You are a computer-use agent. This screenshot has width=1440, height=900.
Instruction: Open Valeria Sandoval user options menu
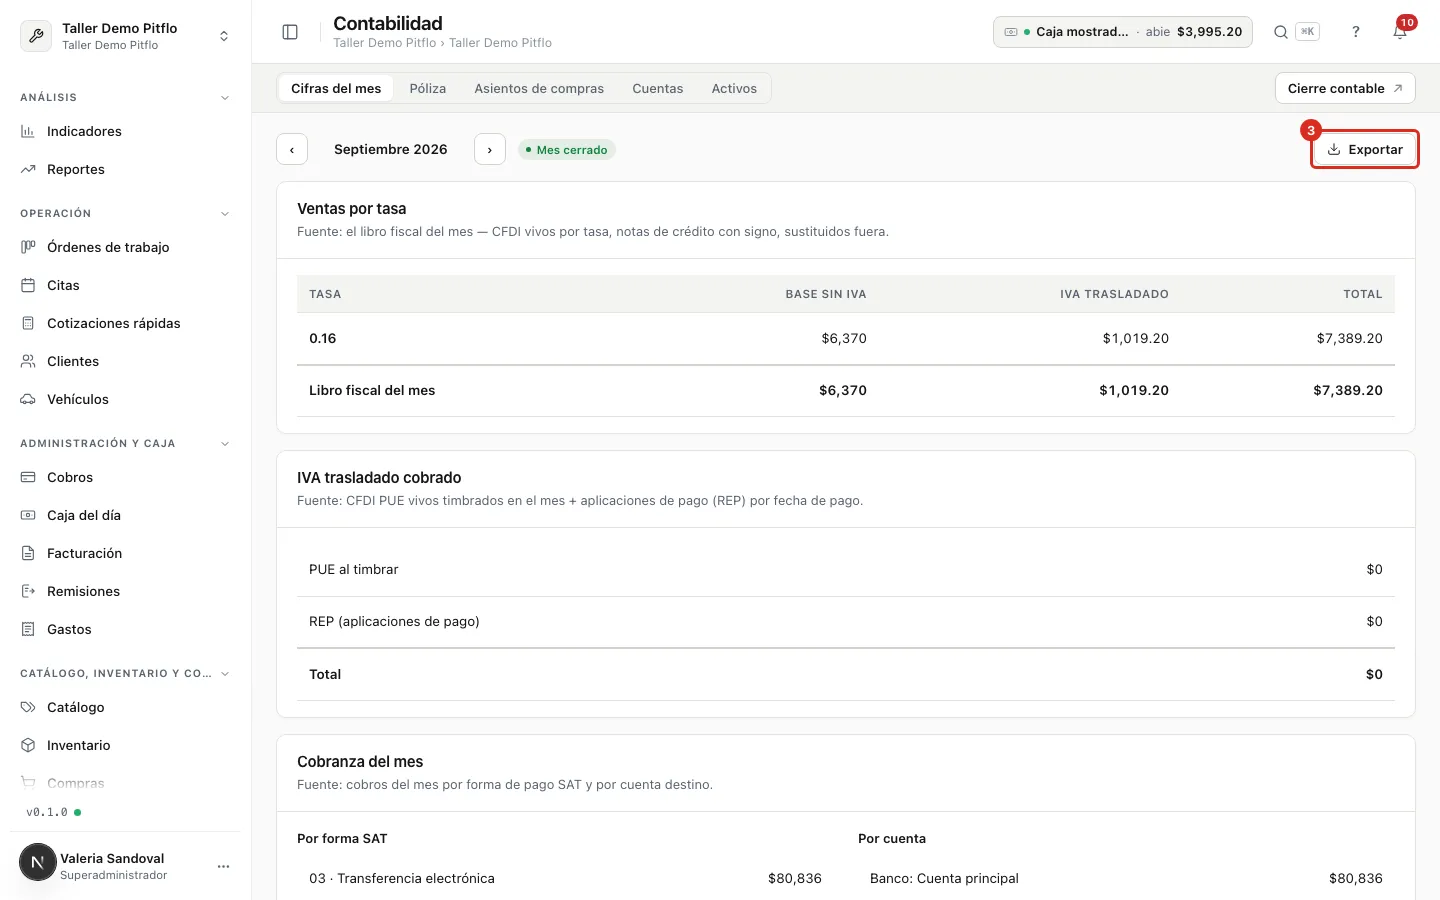[223, 866]
